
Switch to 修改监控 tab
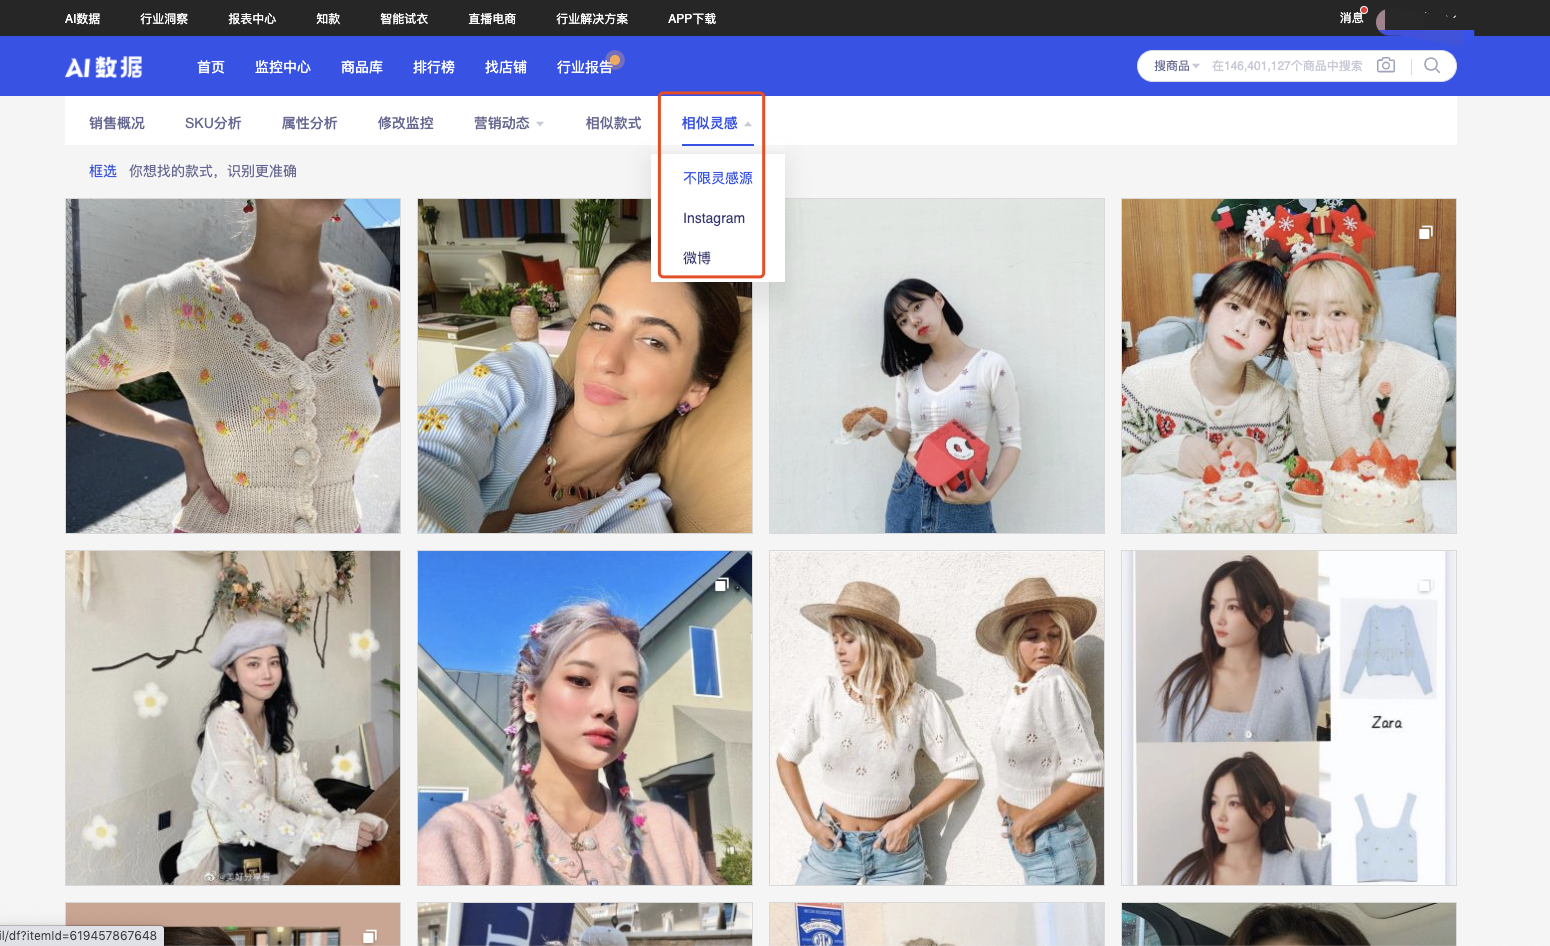(x=406, y=123)
